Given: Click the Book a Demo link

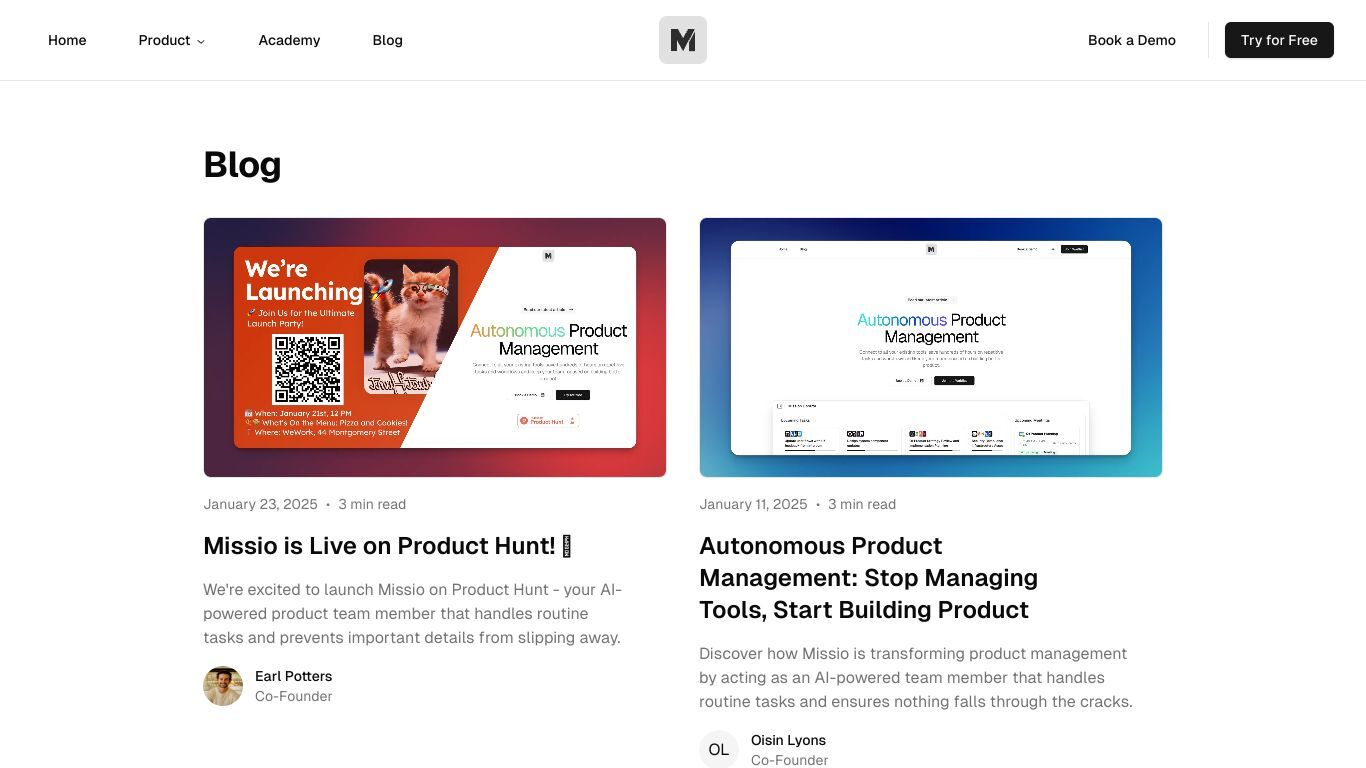Looking at the screenshot, I should 1132,40.
